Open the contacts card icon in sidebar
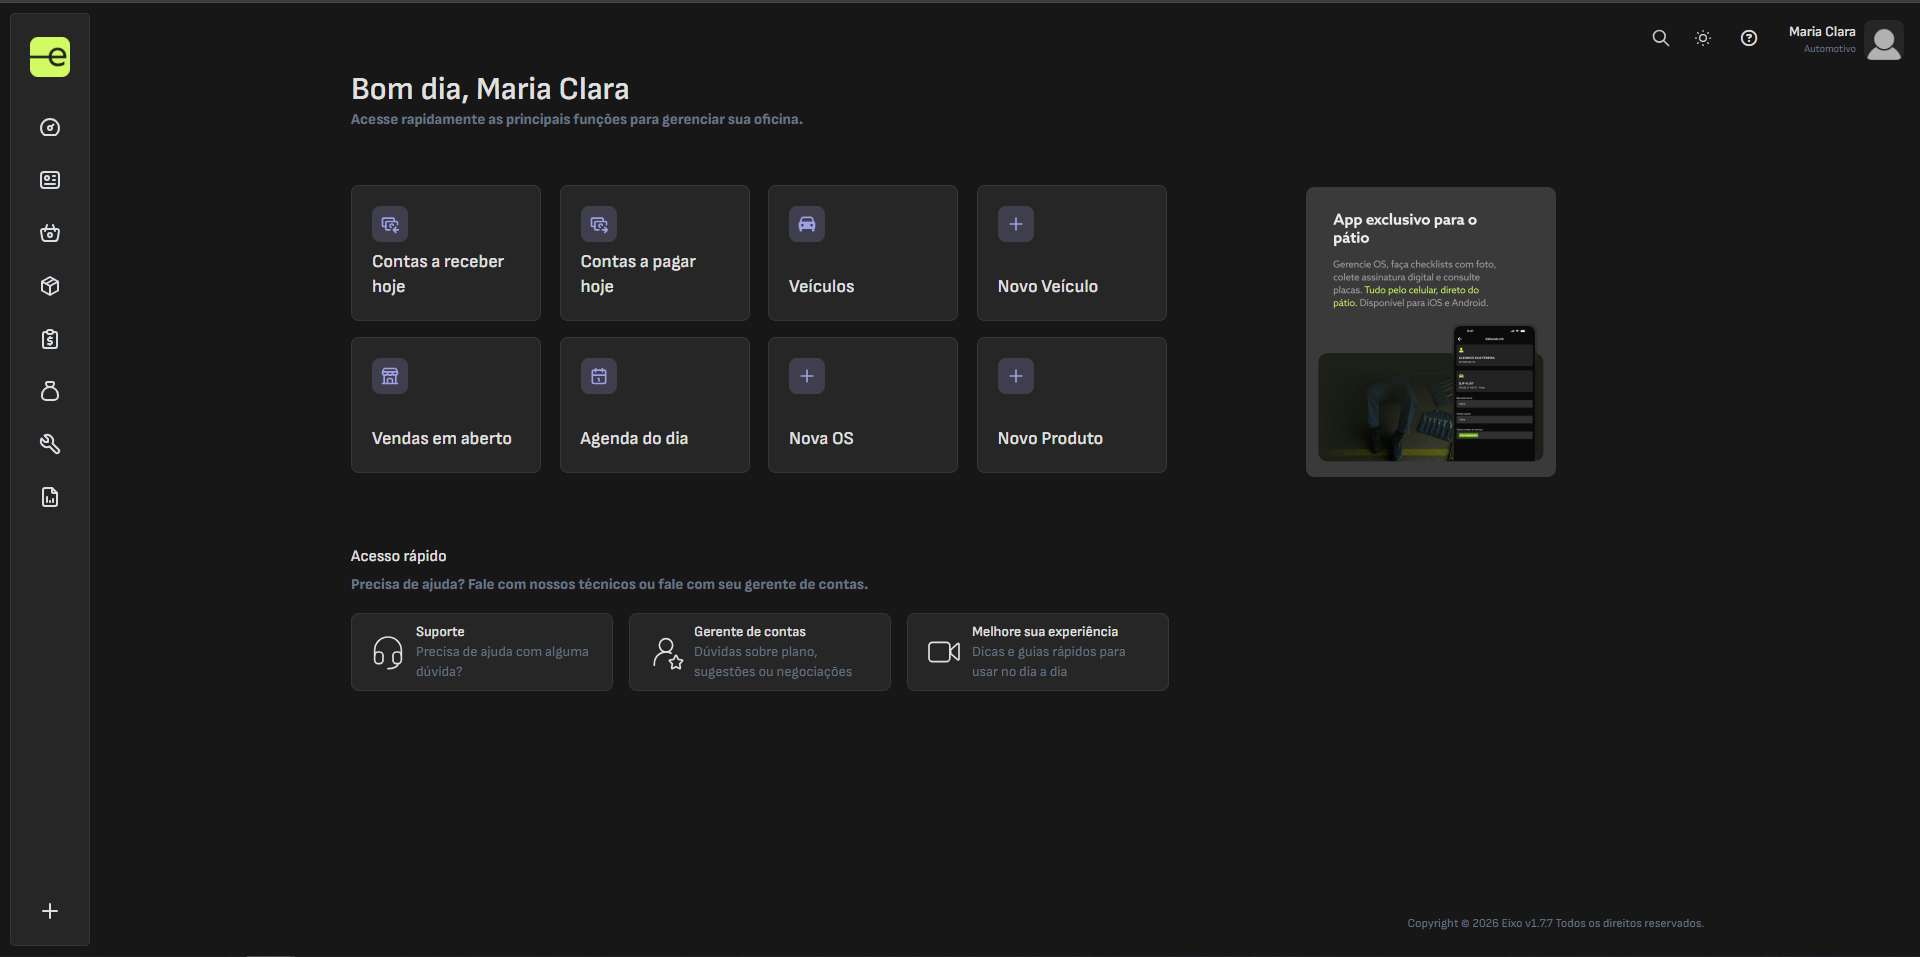 (x=50, y=180)
